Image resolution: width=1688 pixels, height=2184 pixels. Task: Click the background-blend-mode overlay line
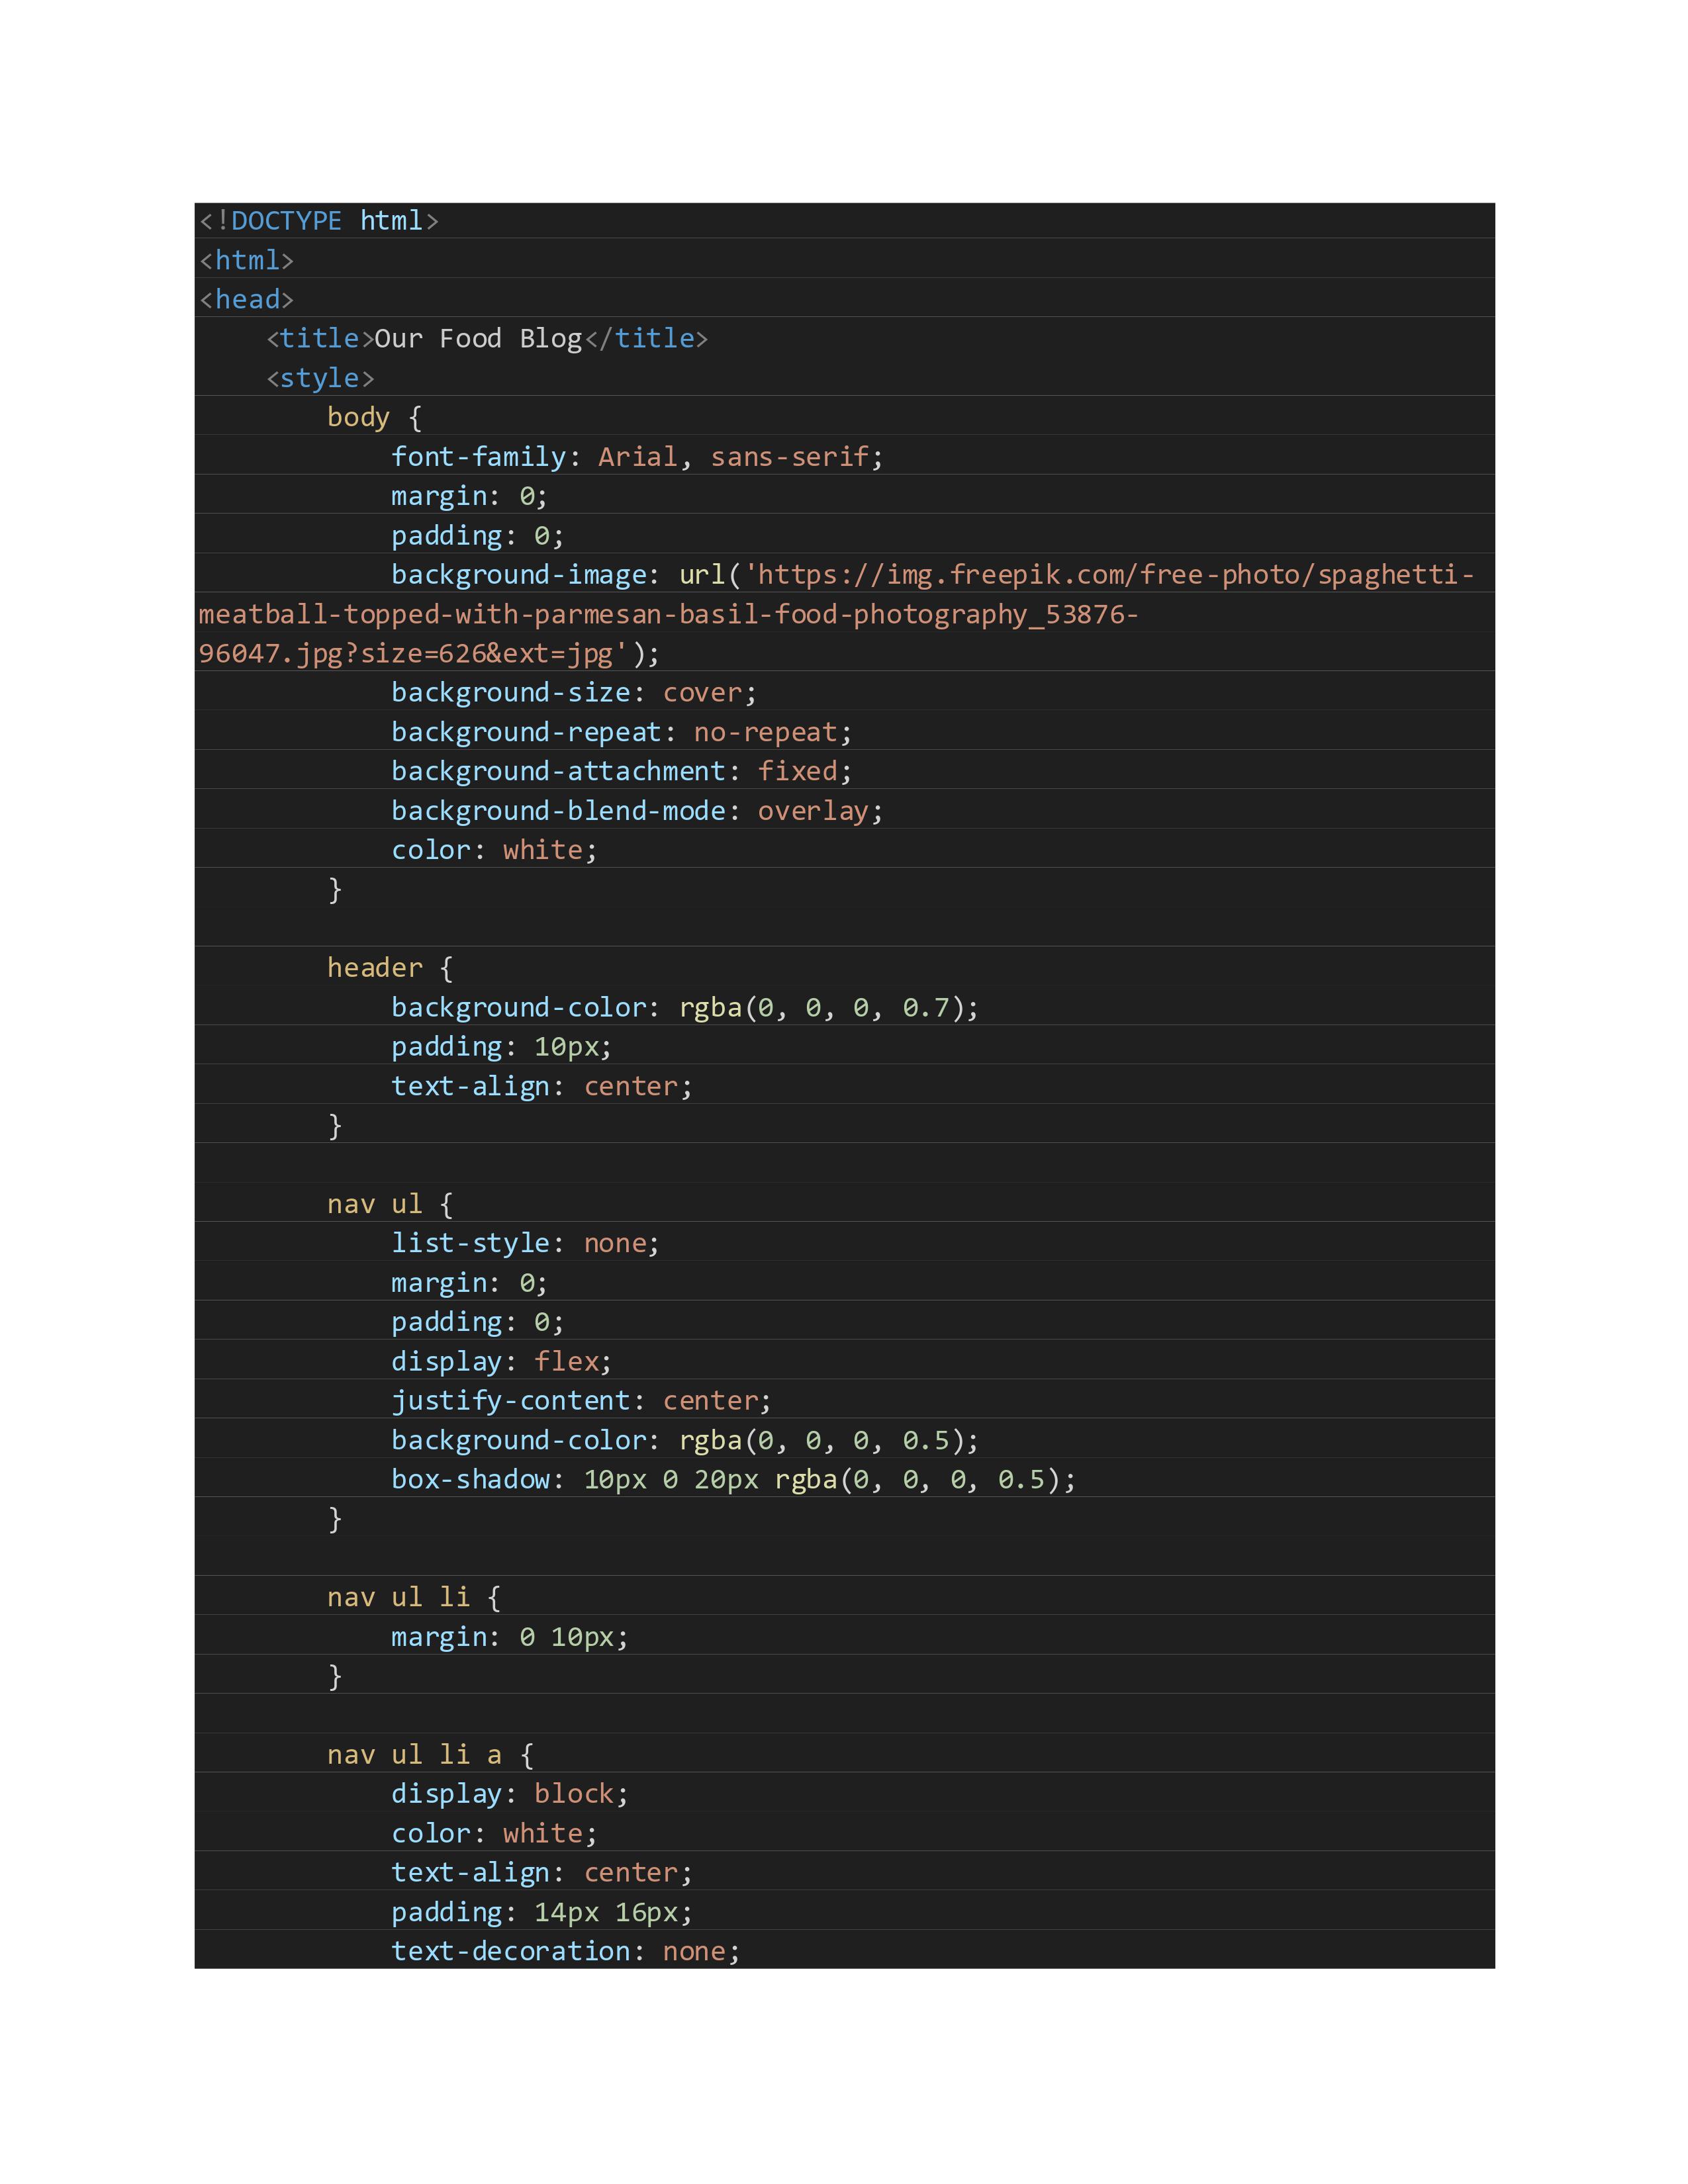636,811
